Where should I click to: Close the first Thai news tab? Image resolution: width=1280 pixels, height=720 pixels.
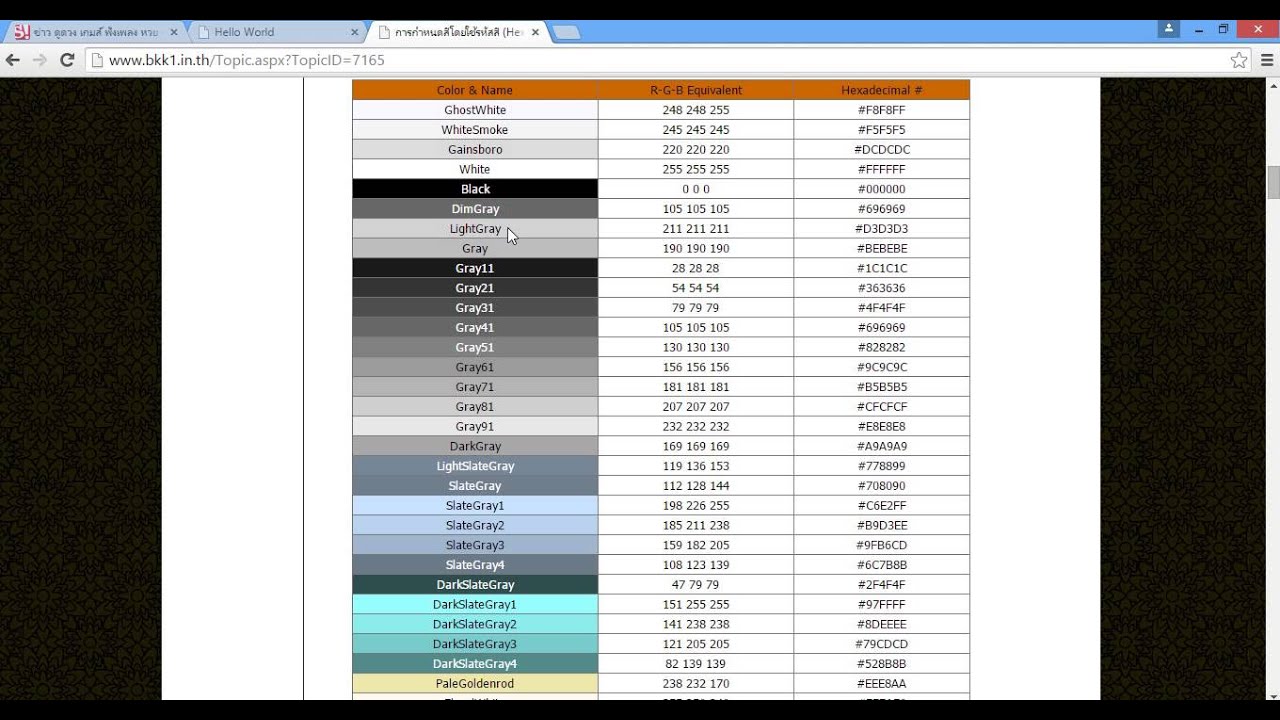pyautogui.click(x=174, y=32)
